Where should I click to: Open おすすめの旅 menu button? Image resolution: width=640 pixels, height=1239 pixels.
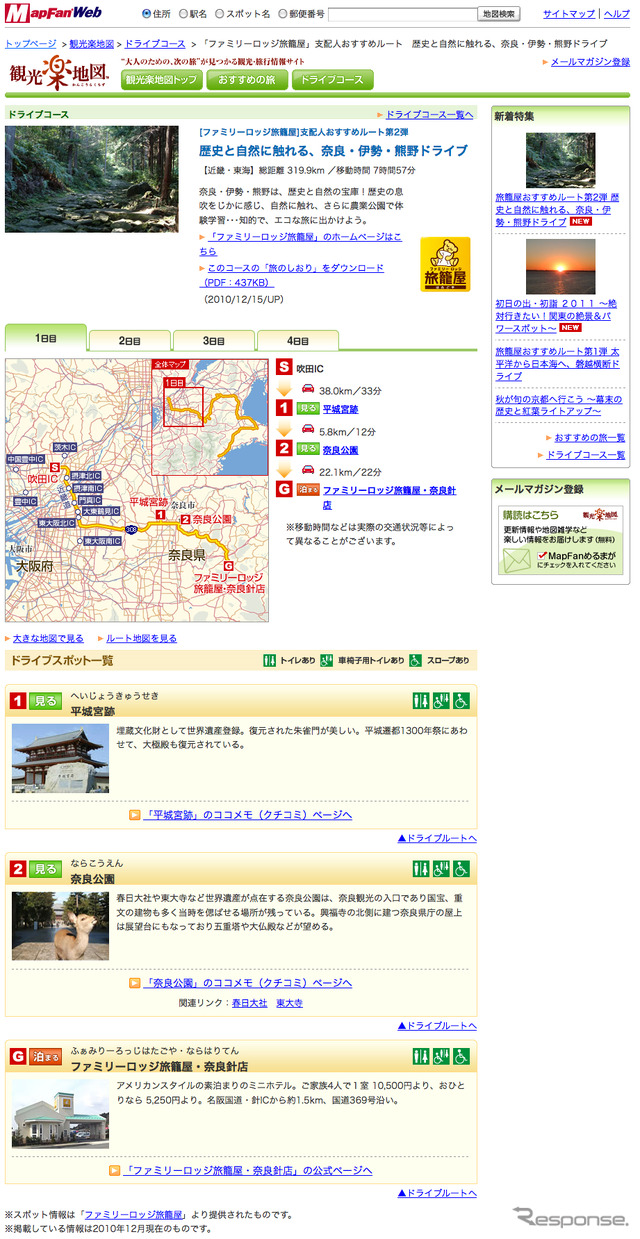(246, 80)
